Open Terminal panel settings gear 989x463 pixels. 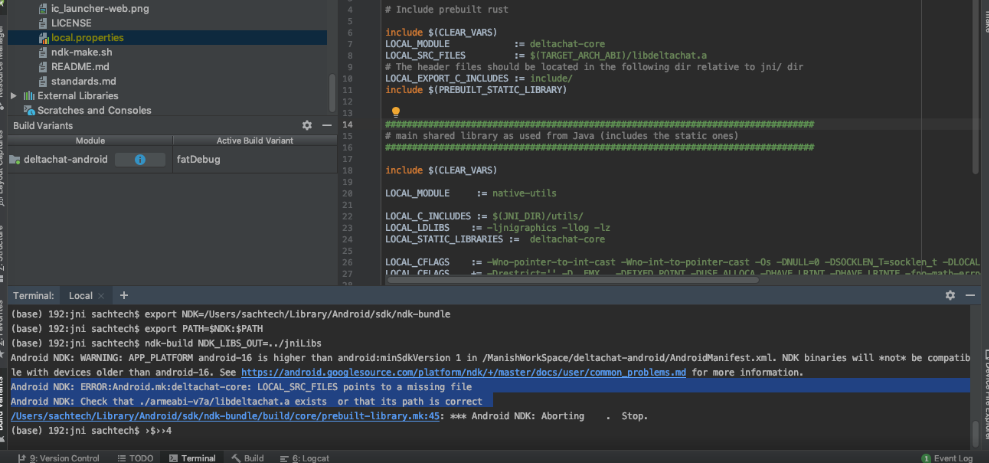click(951, 295)
